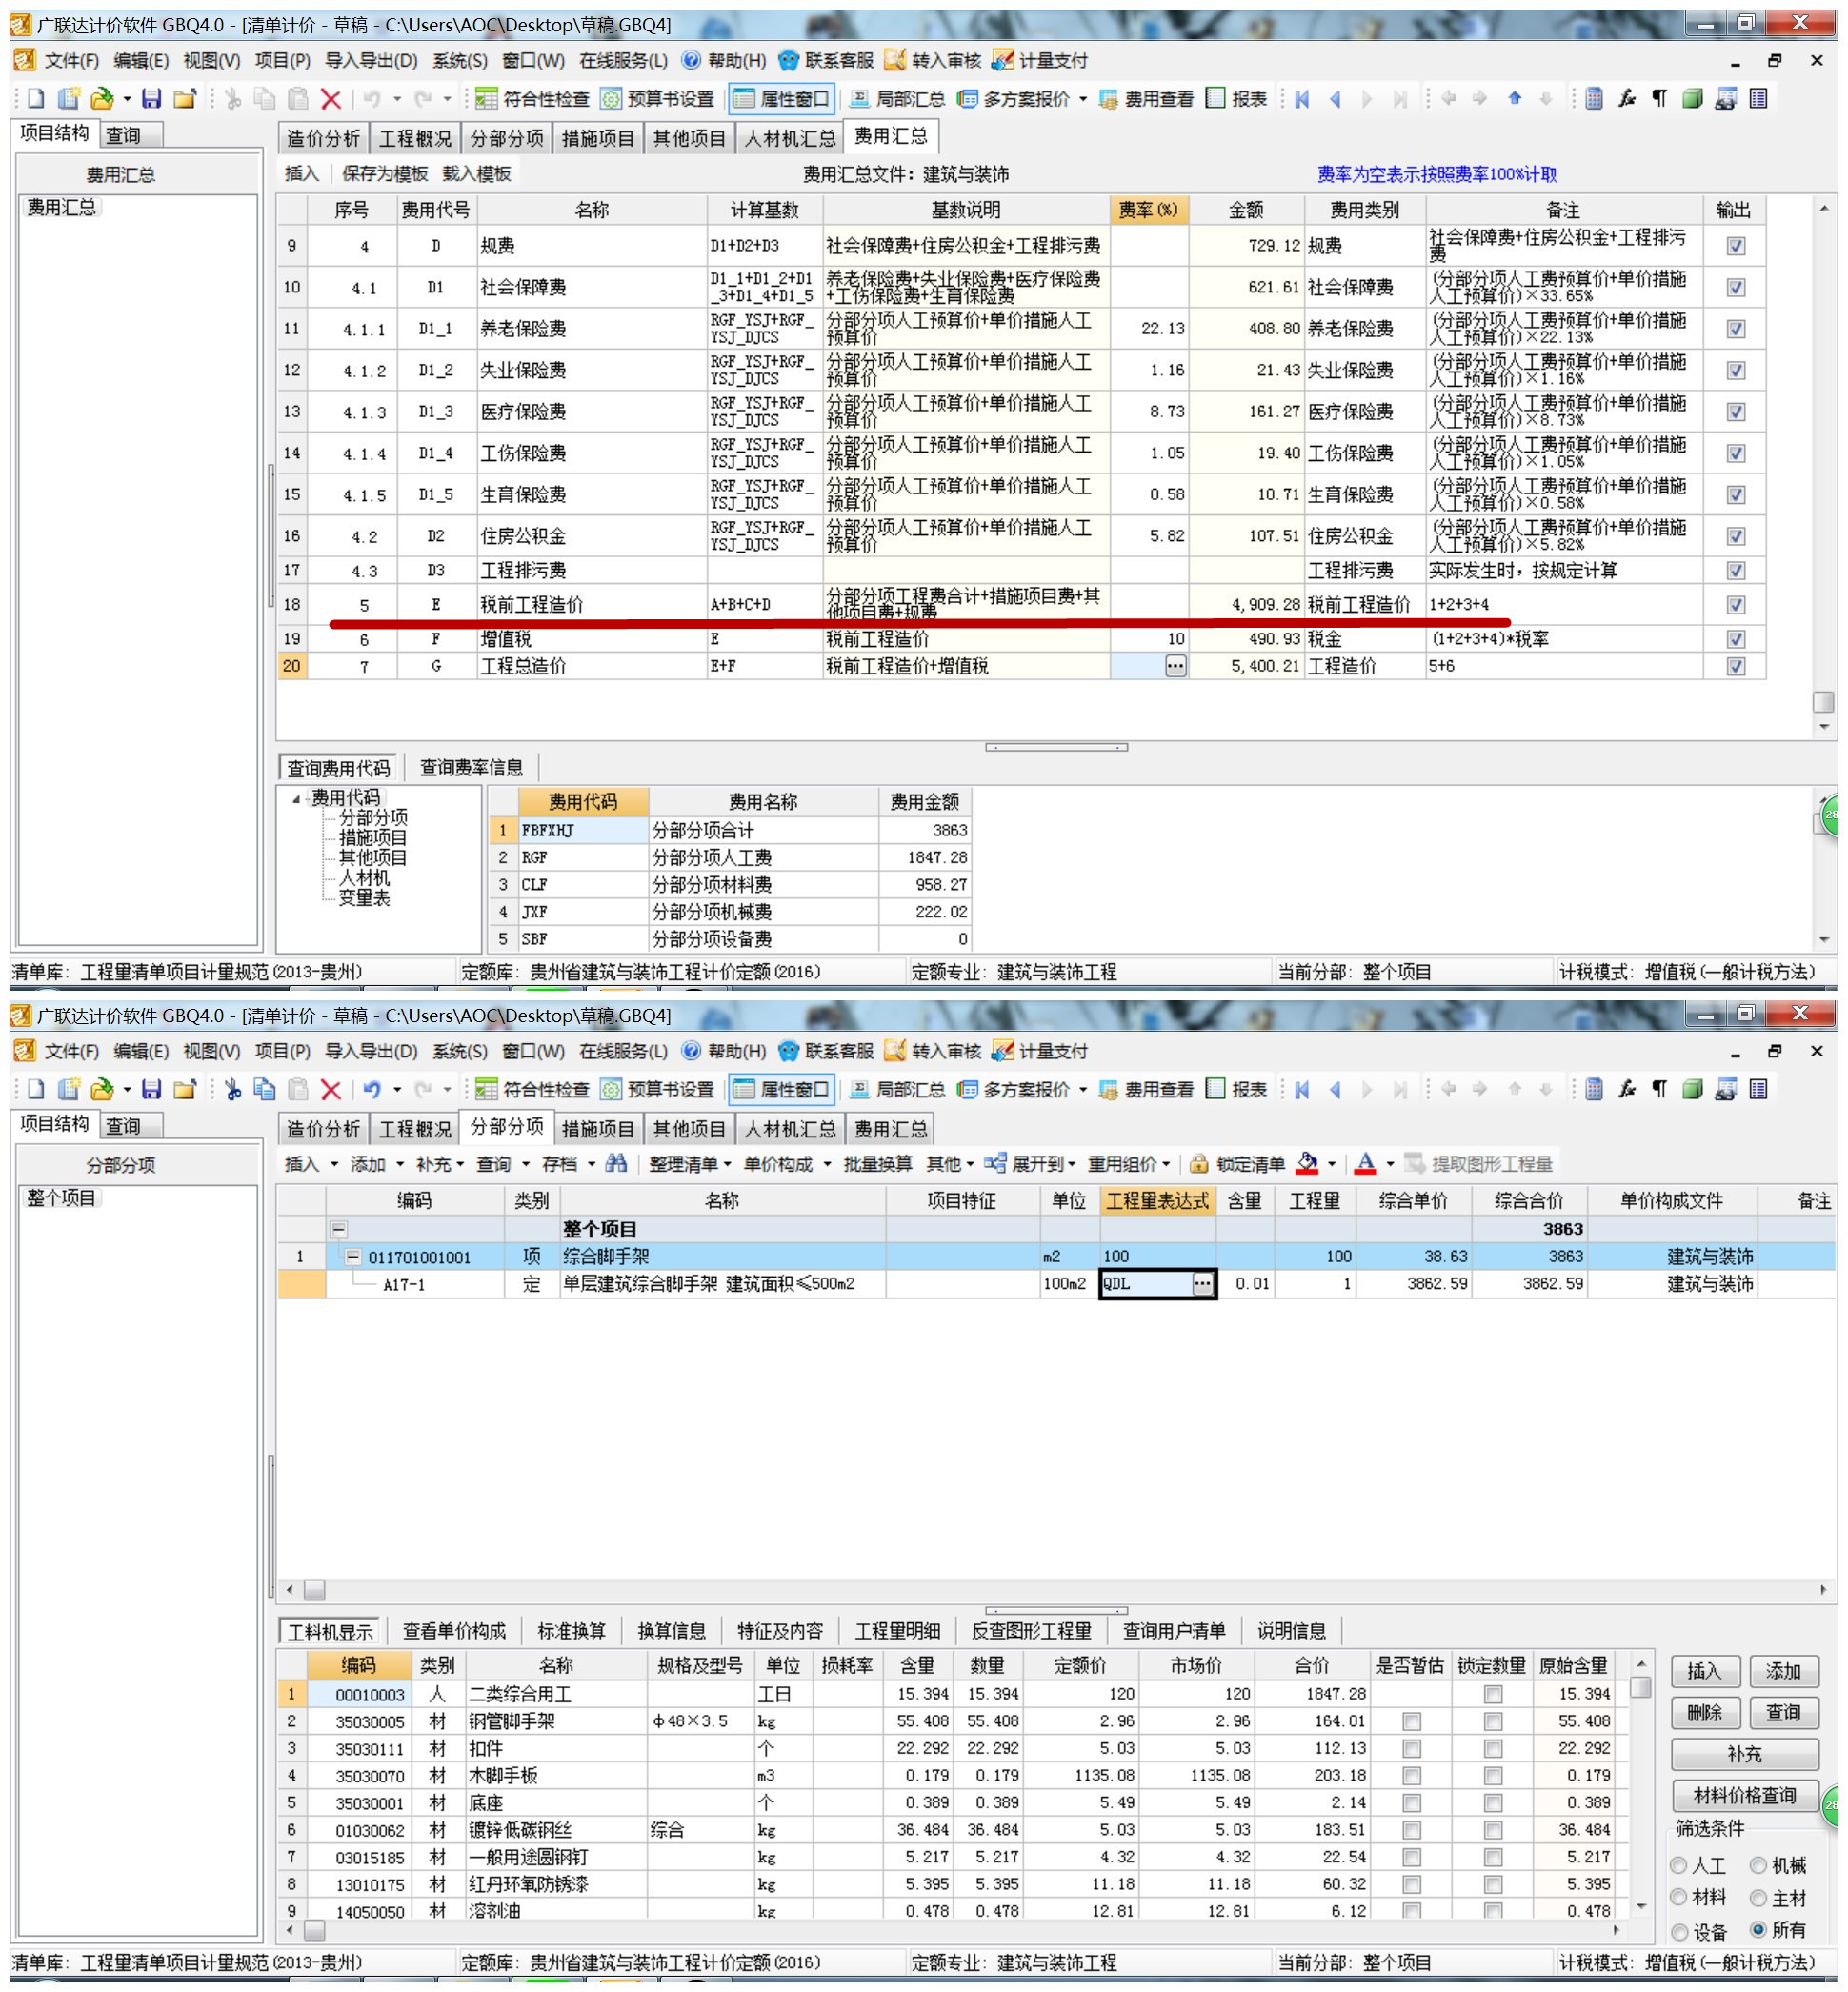Switch to 措施项目 tab in 费用汇总 window
Image resolution: width=1848 pixels, height=1992 pixels.
point(598,138)
